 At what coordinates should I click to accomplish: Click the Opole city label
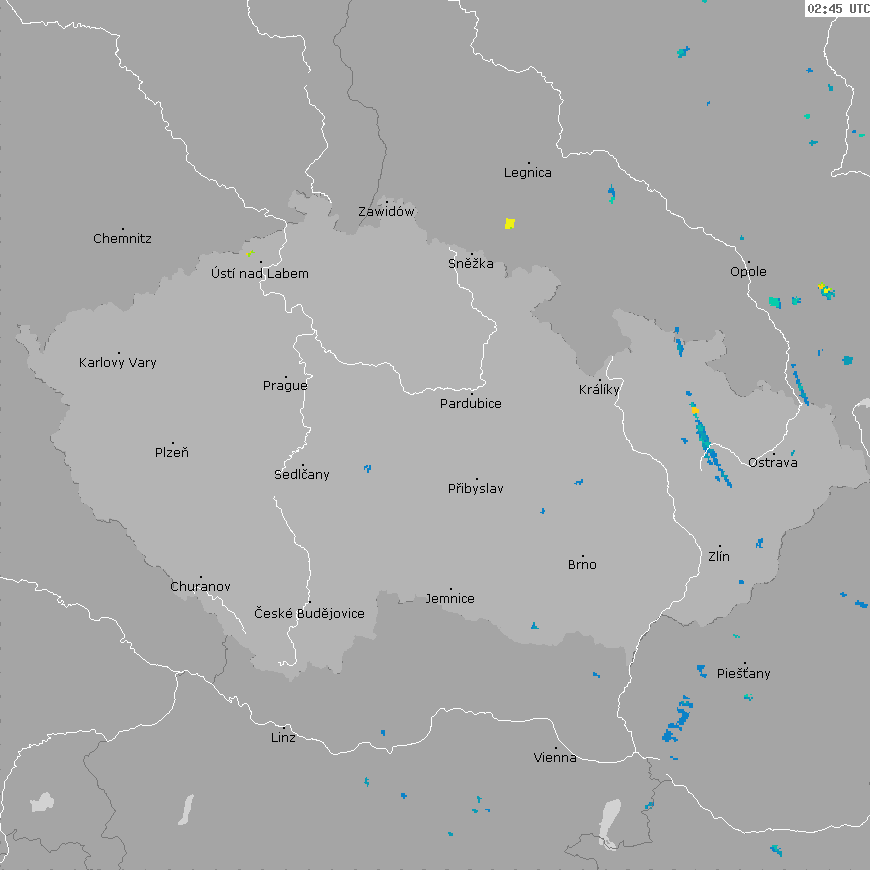[748, 272]
